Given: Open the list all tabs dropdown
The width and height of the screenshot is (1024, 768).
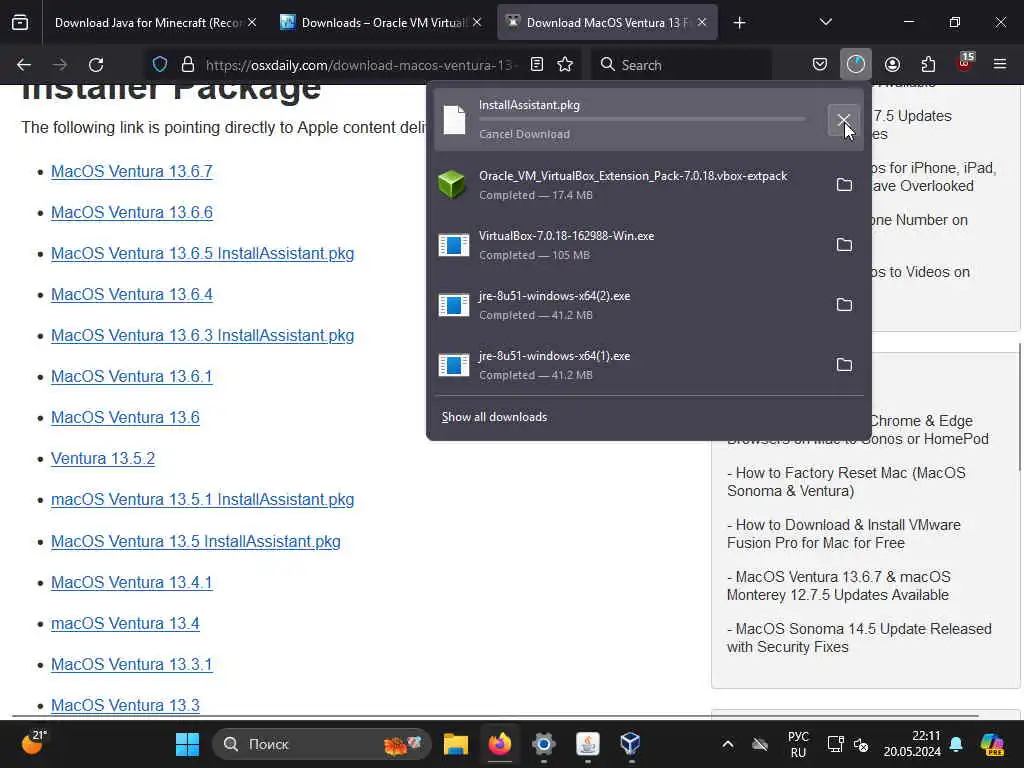Looking at the screenshot, I should click(825, 23).
